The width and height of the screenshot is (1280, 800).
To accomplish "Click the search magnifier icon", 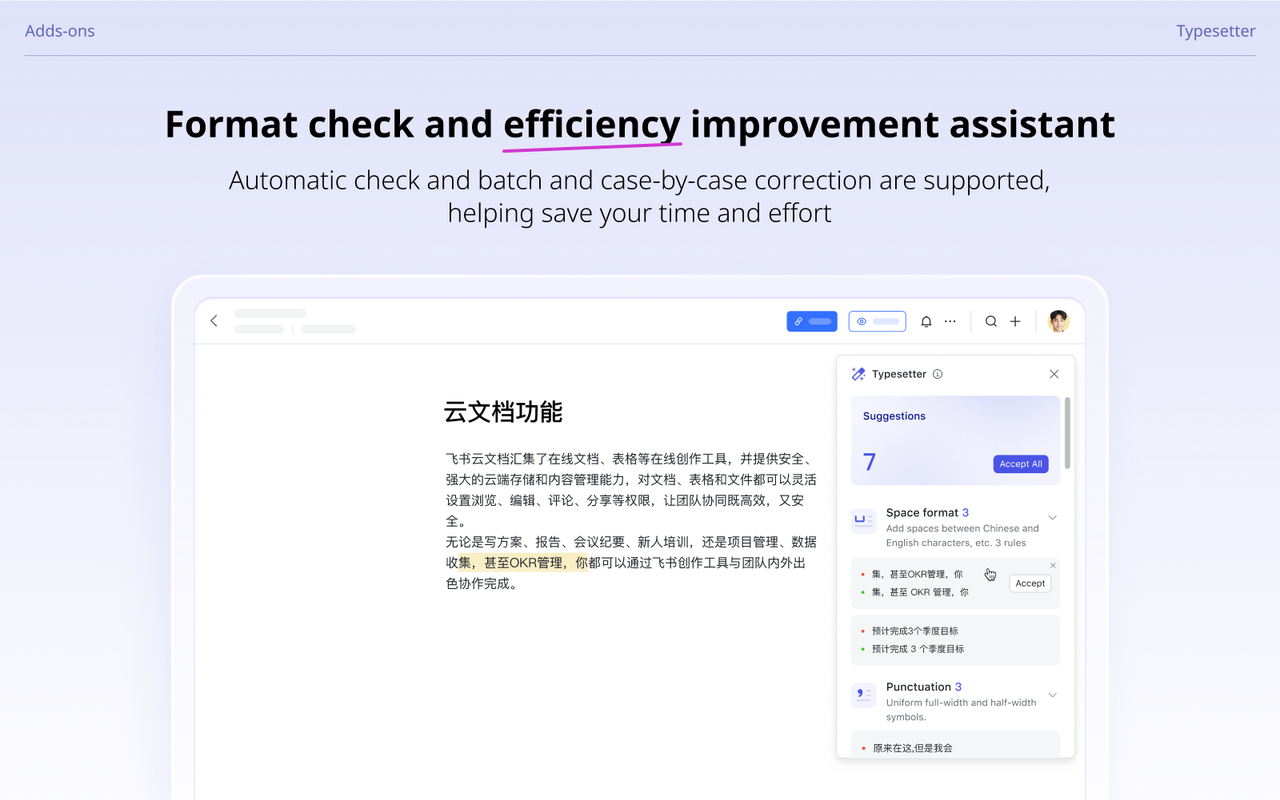I will coord(991,321).
